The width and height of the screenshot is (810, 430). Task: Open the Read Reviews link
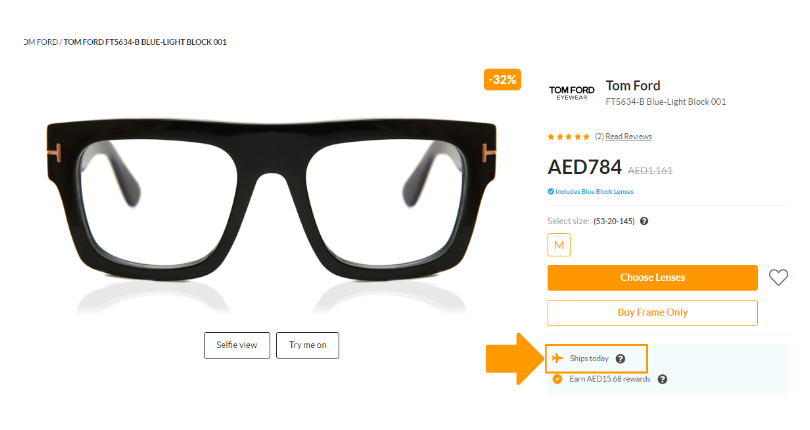629,136
